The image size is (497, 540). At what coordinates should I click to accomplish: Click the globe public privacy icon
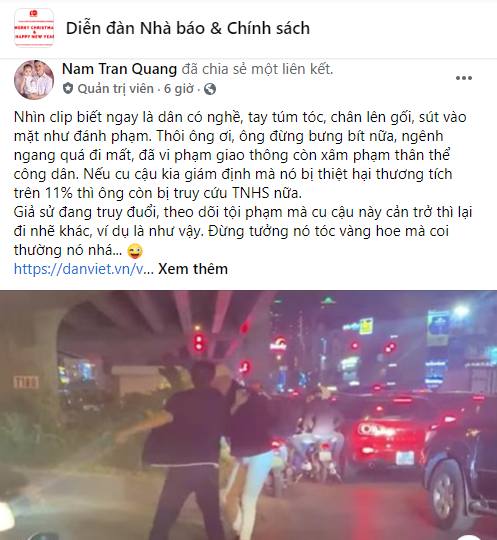click(210, 89)
